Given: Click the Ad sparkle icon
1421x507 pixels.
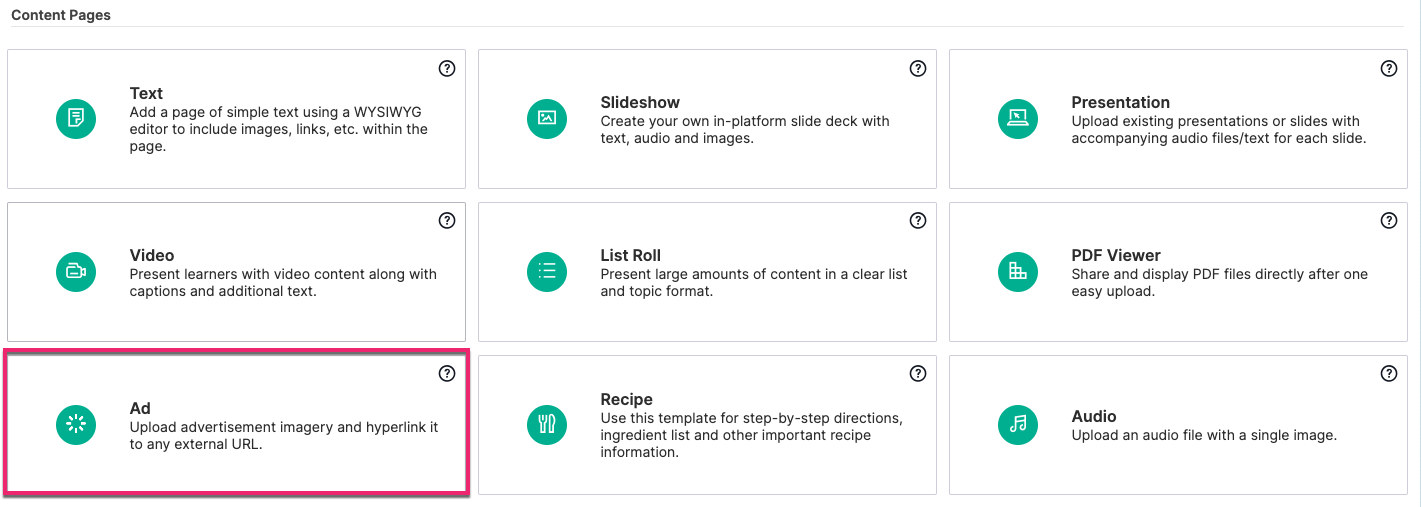Looking at the screenshot, I should (x=76, y=424).
